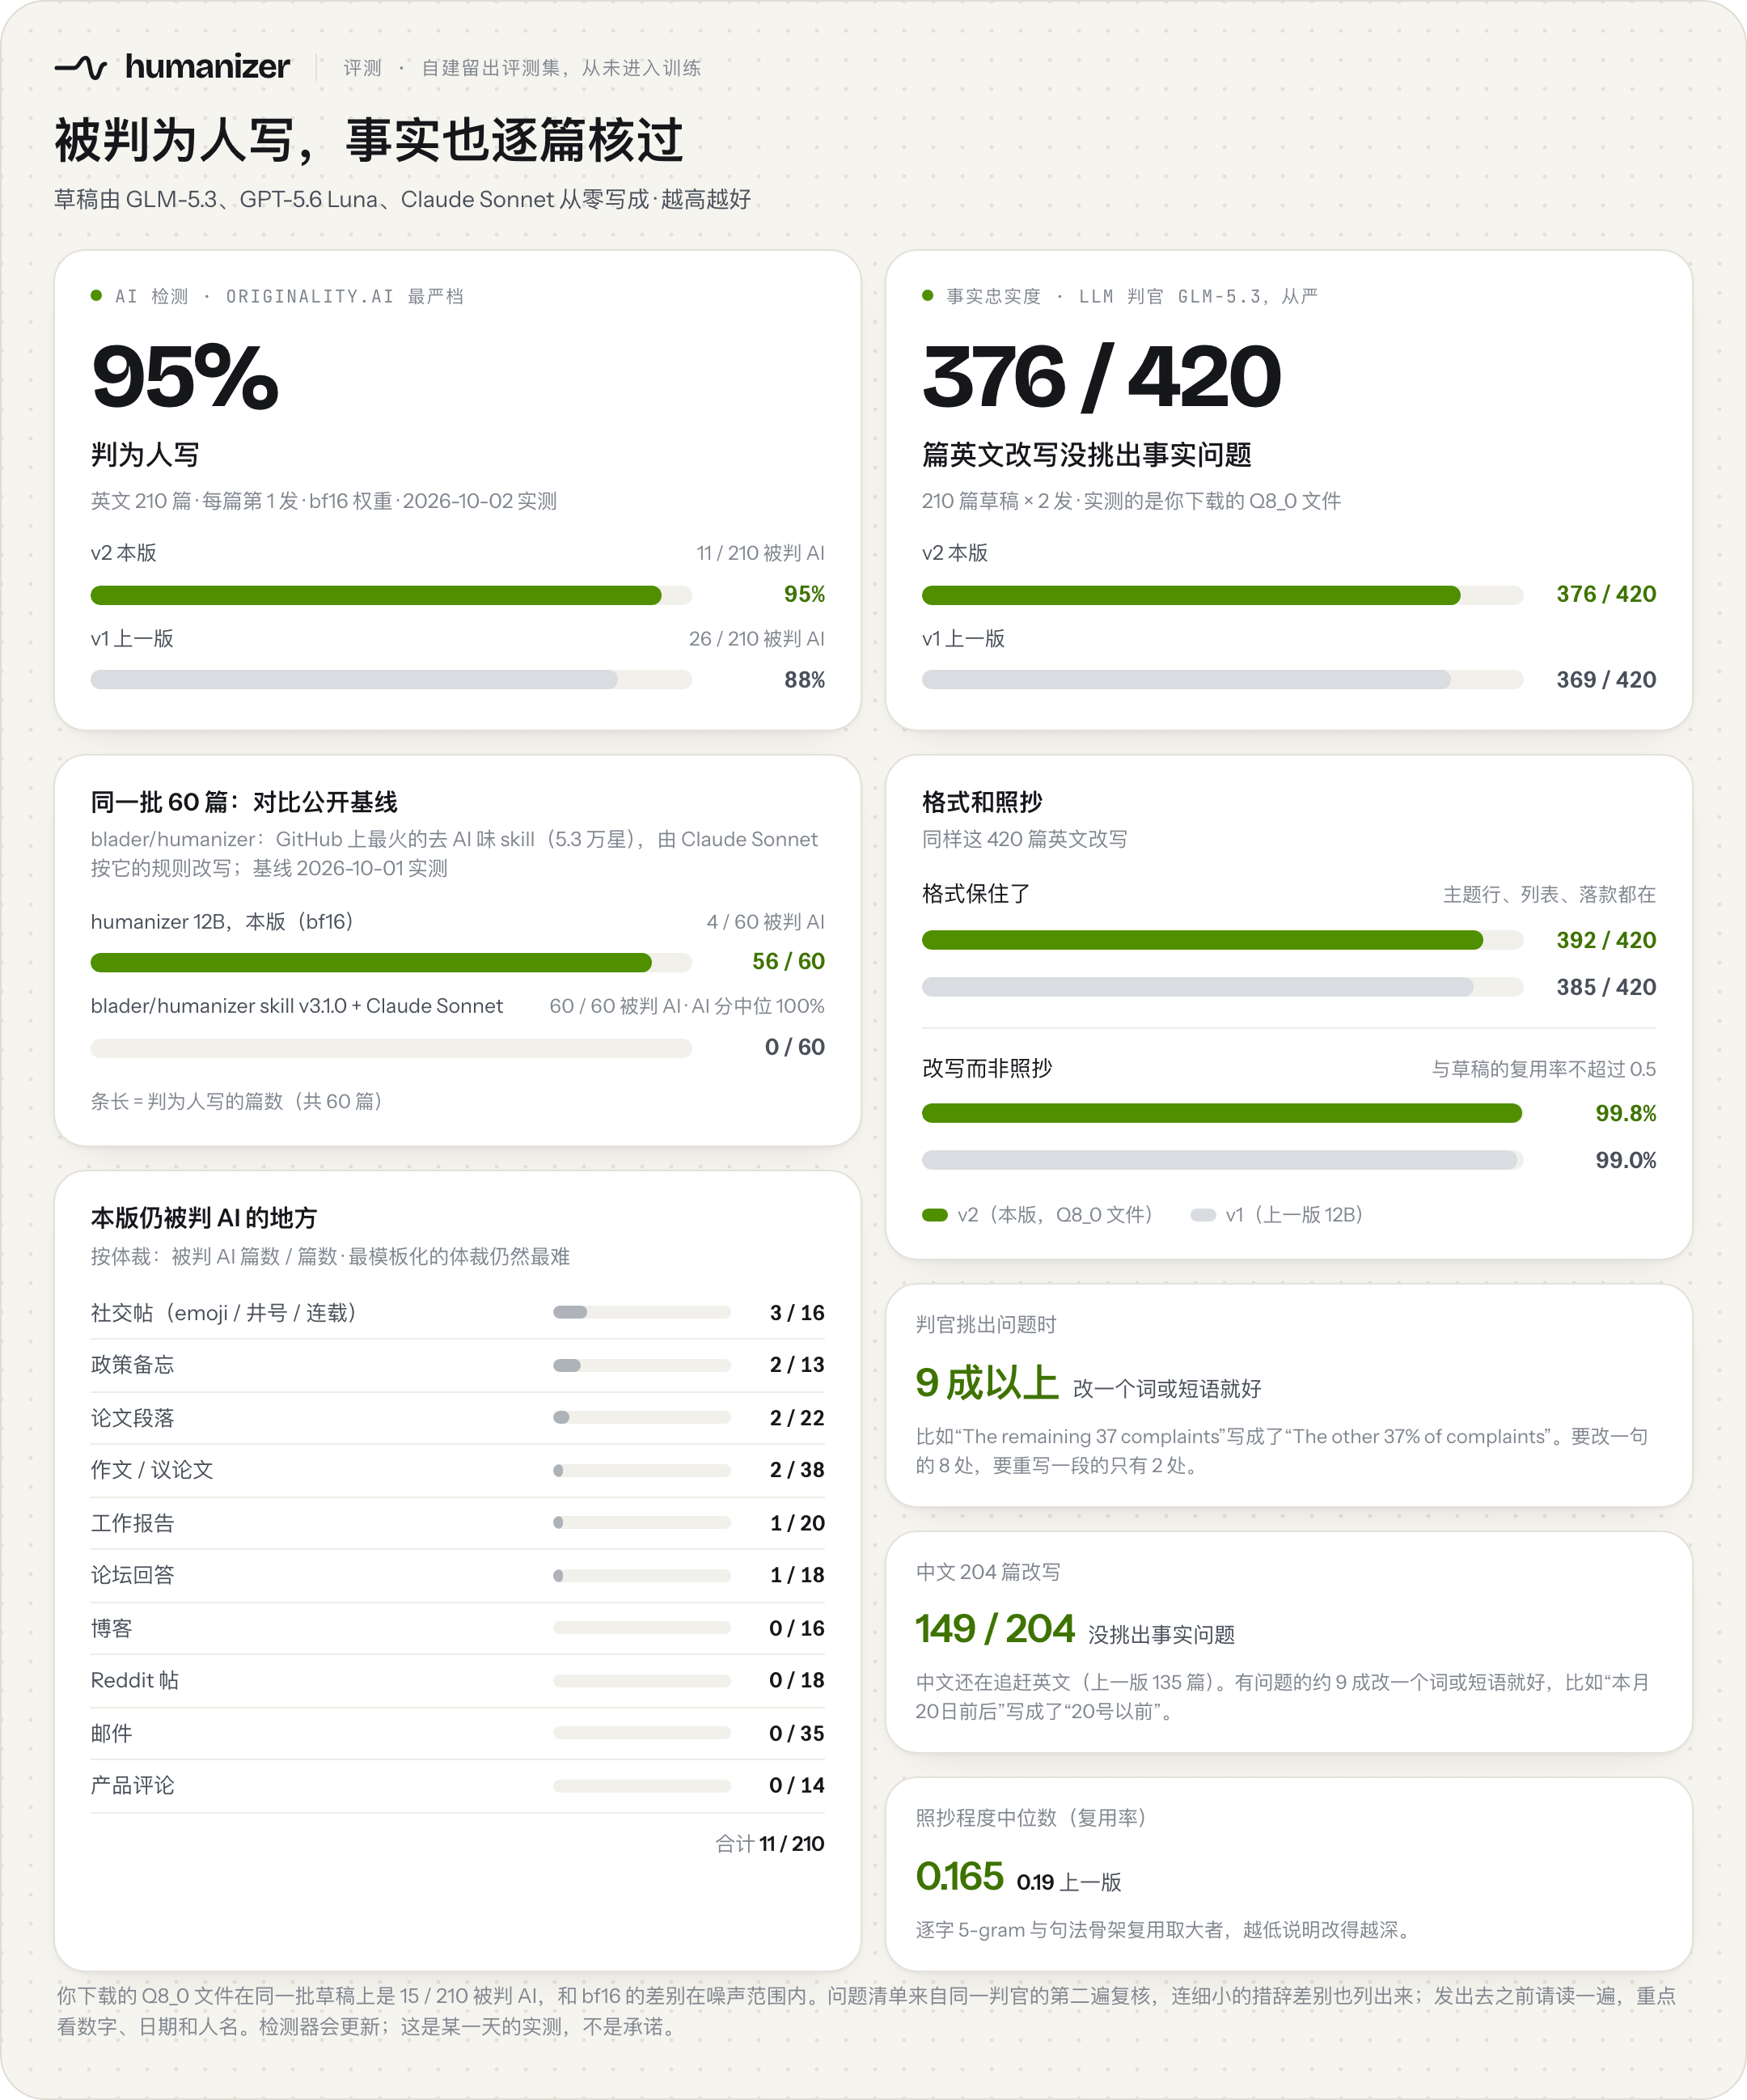Click the v2 本版 95% green progress bar
This screenshot has width=1747, height=2100.
pyautogui.click(x=391, y=595)
